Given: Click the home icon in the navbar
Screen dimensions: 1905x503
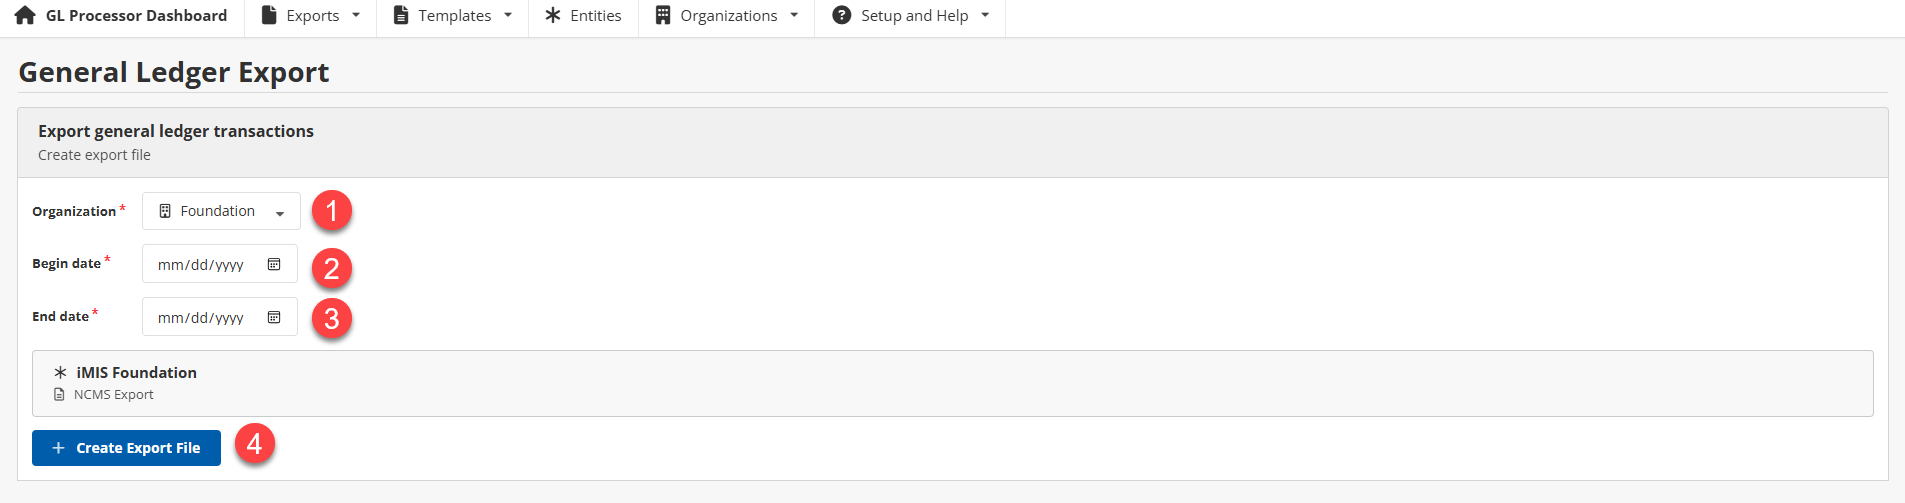Looking at the screenshot, I should click(x=25, y=16).
